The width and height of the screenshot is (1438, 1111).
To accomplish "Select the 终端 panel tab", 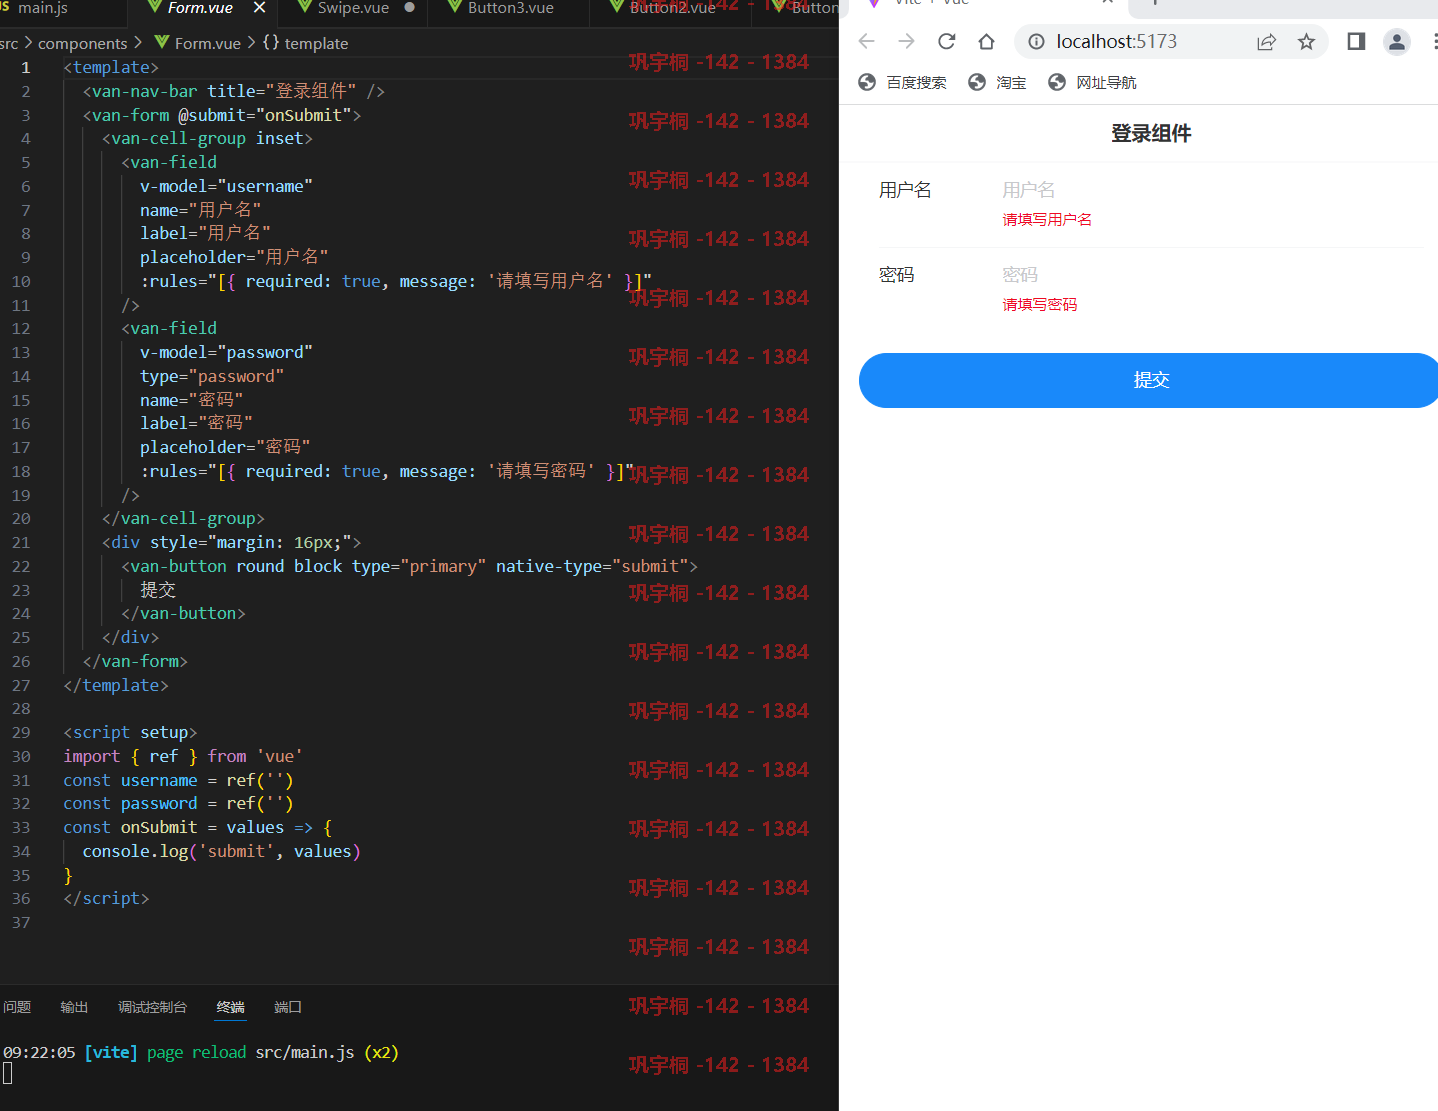I will coord(231,1007).
